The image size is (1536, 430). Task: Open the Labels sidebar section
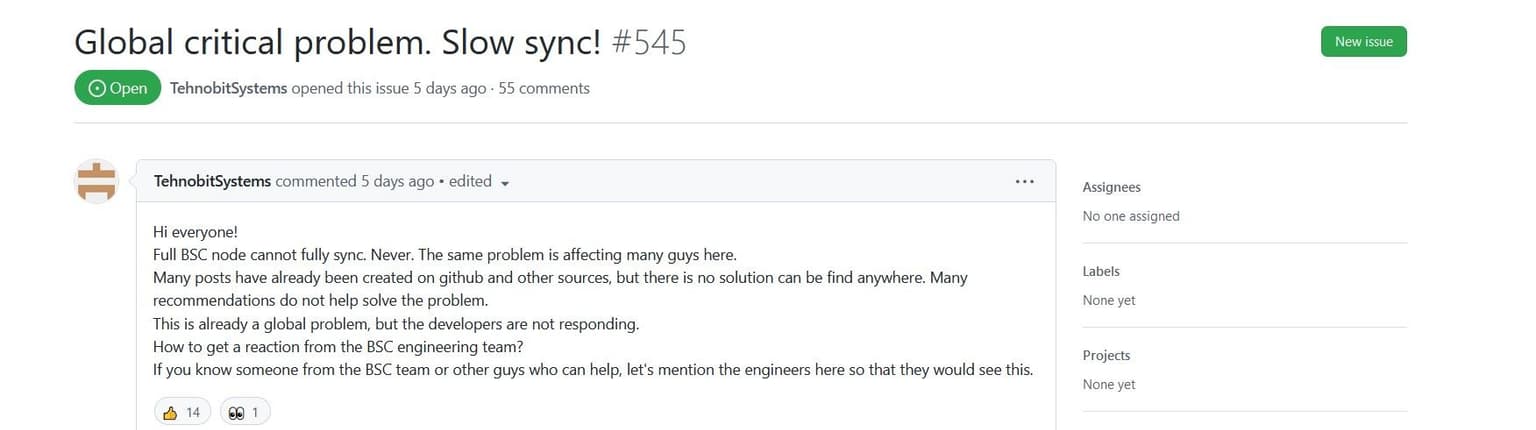click(1101, 271)
